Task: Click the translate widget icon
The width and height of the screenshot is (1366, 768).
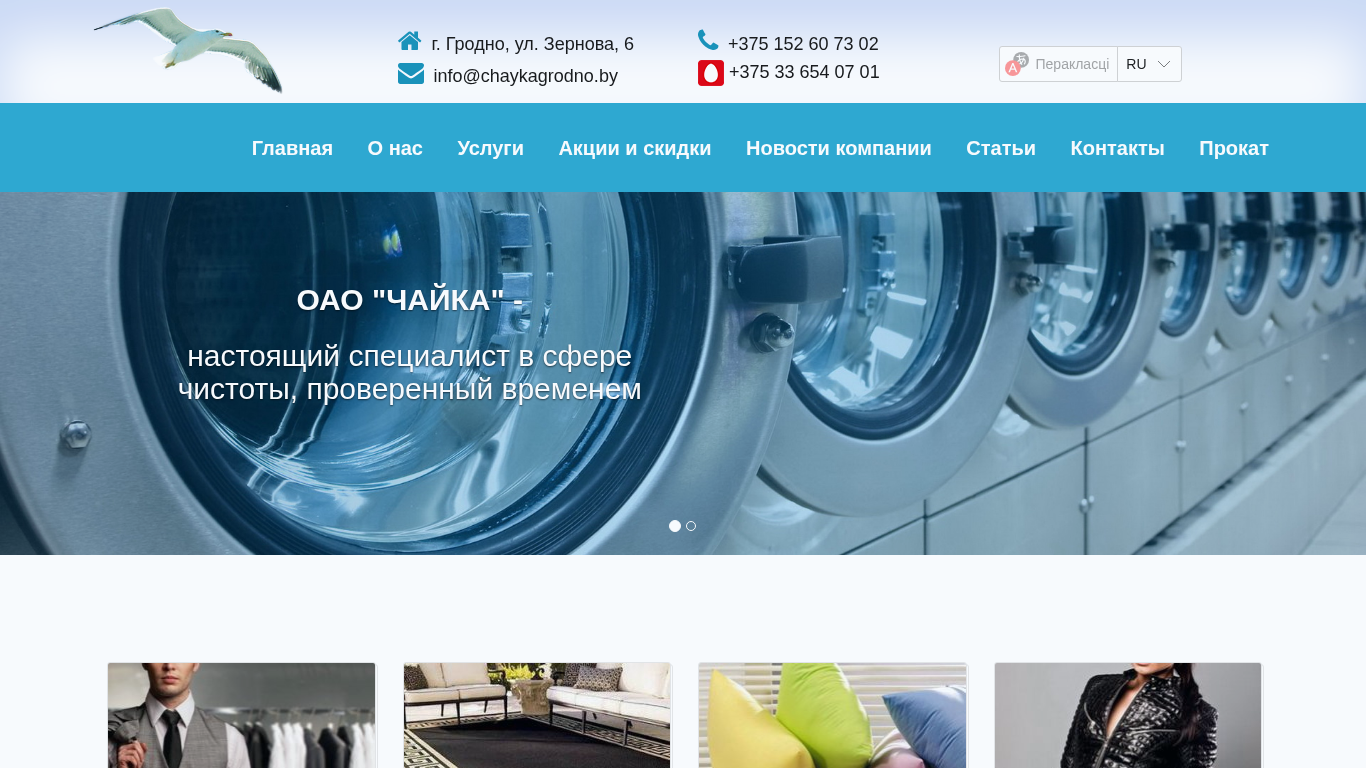Action: (1017, 64)
